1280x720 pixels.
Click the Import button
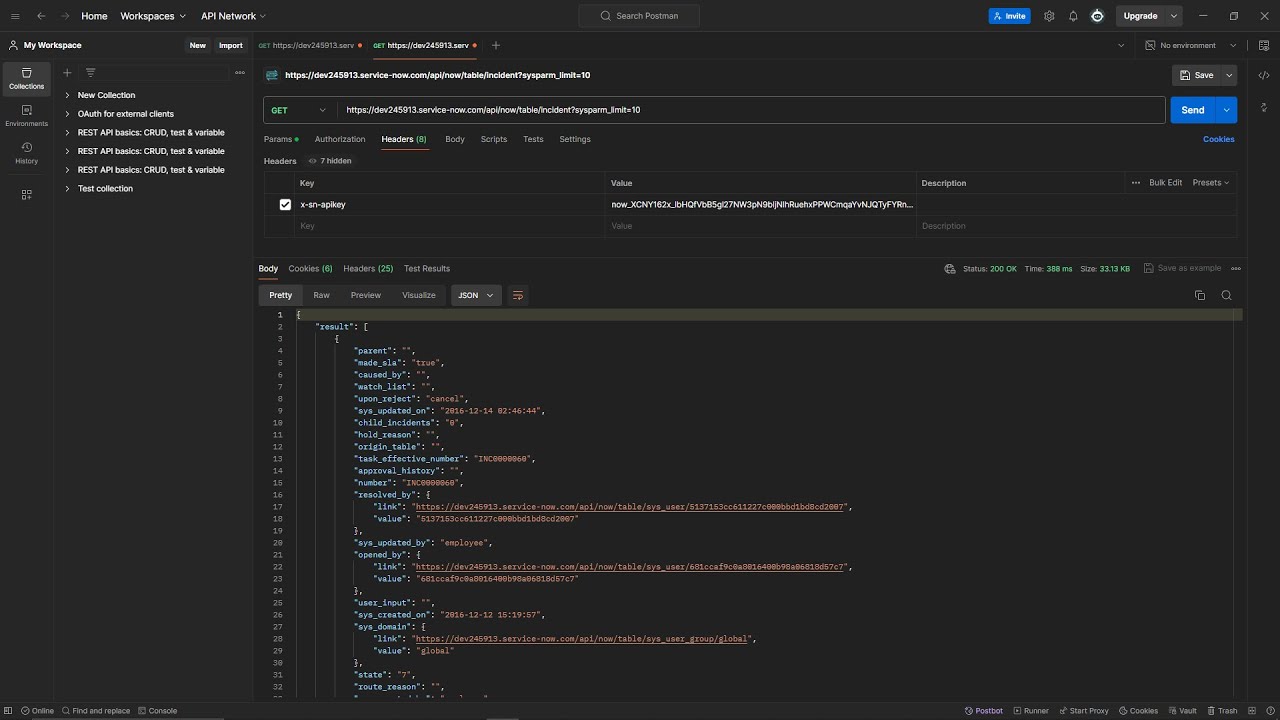[x=231, y=45]
